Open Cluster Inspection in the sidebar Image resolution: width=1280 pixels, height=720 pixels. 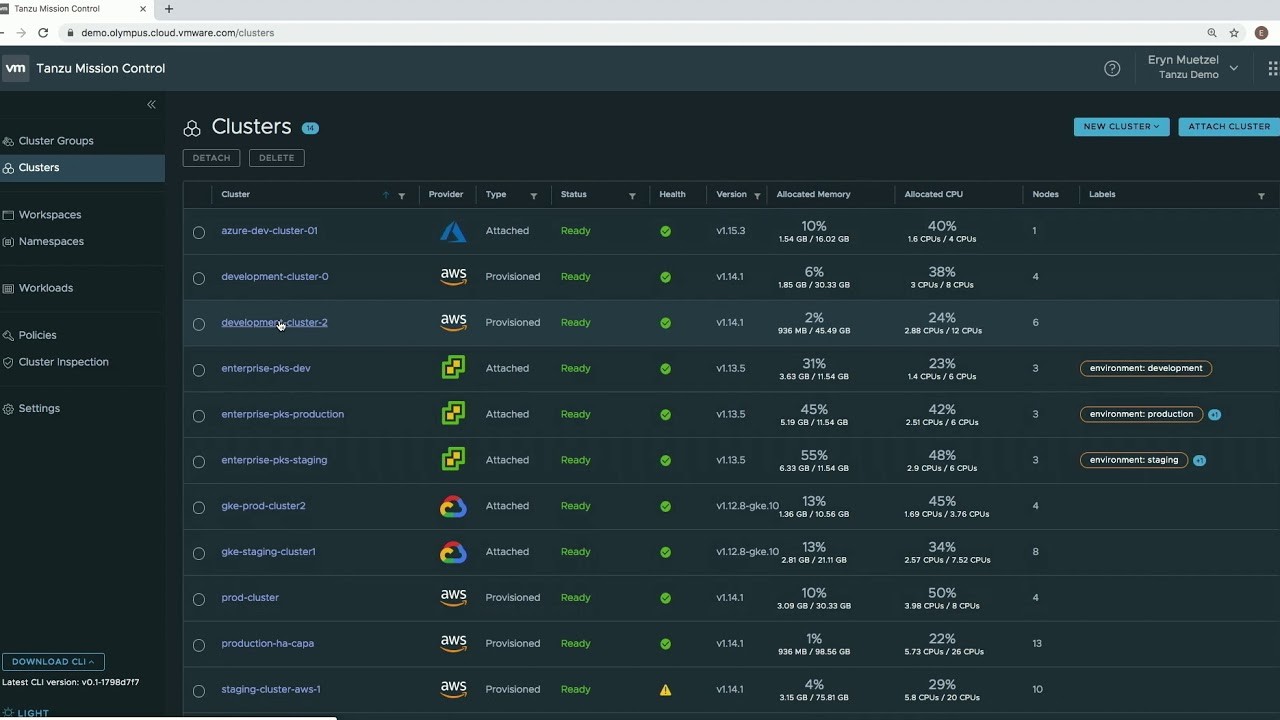[63, 362]
